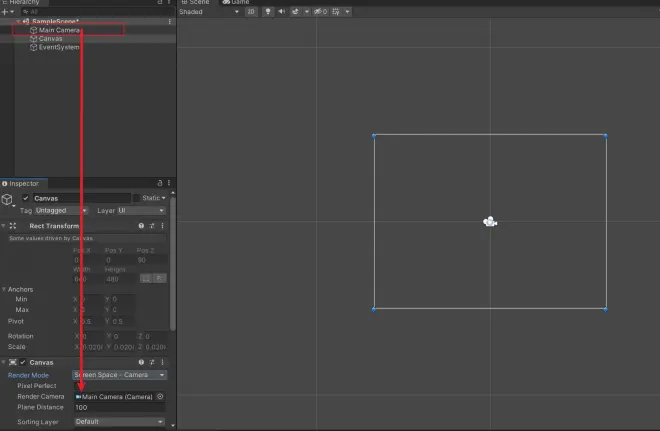This screenshot has width=660, height=431.
Task: Toggle the scene grid icon
Action: click(x=336, y=12)
